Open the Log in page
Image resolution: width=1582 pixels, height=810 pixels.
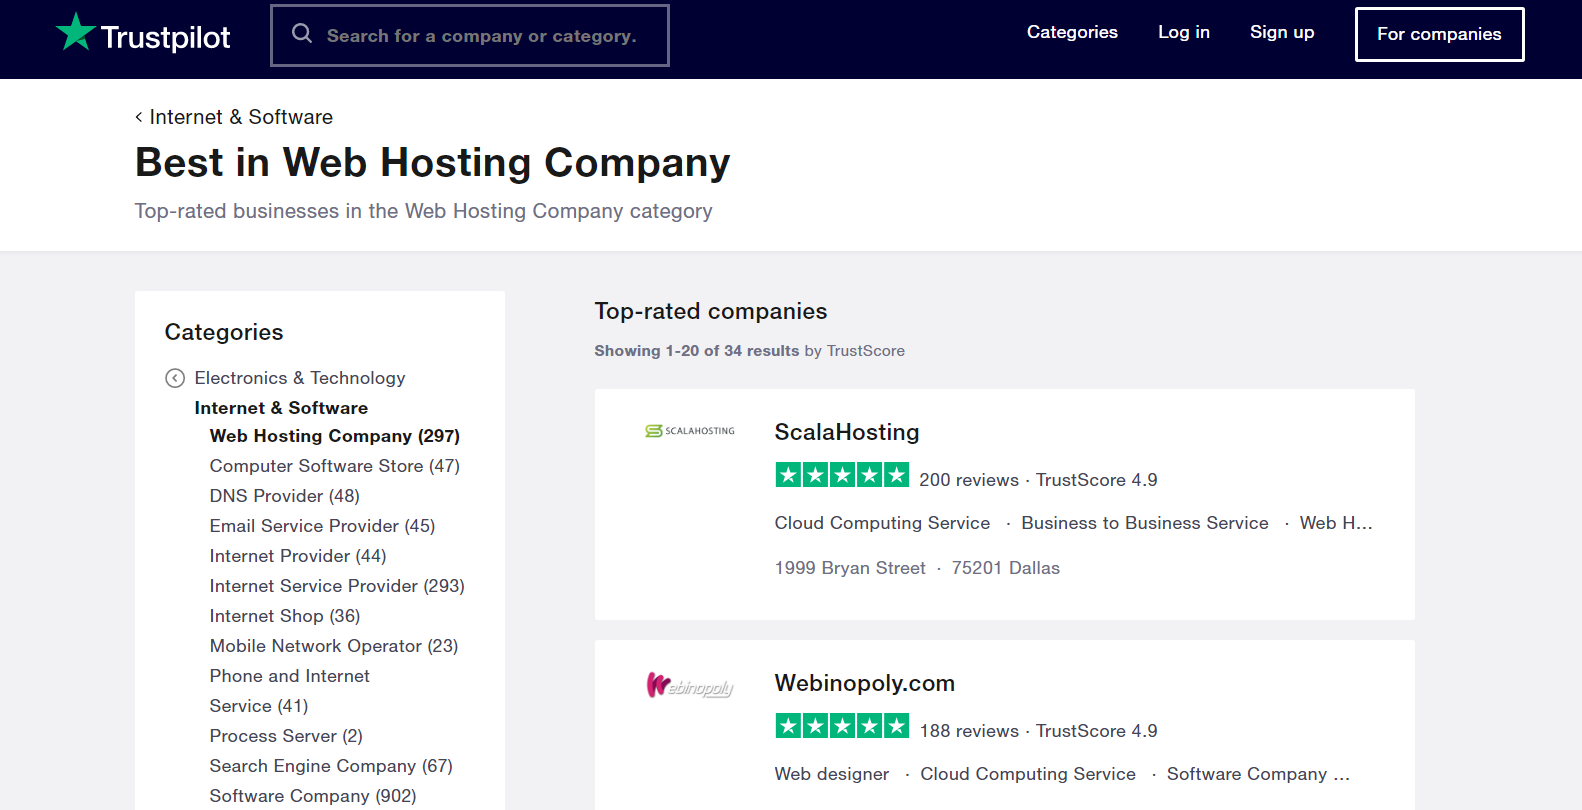click(x=1184, y=32)
